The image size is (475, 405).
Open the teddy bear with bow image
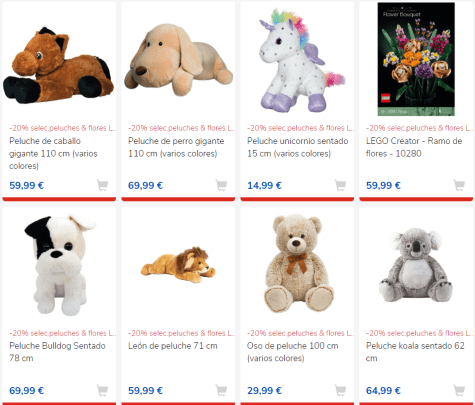click(297, 263)
